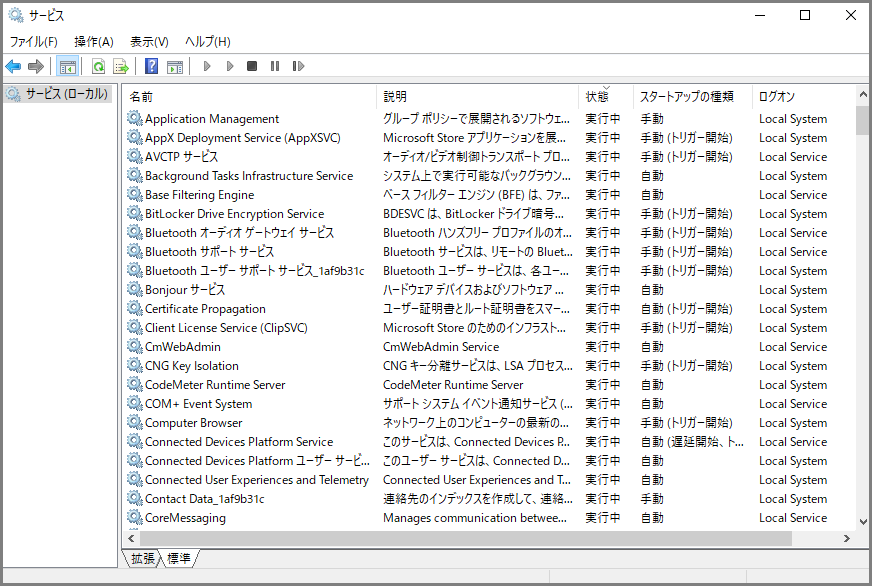Image resolution: width=872 pixels, height=586 pixels.
Task: Click the grey forward arrow in the toolbar
Action: [36, 67]
